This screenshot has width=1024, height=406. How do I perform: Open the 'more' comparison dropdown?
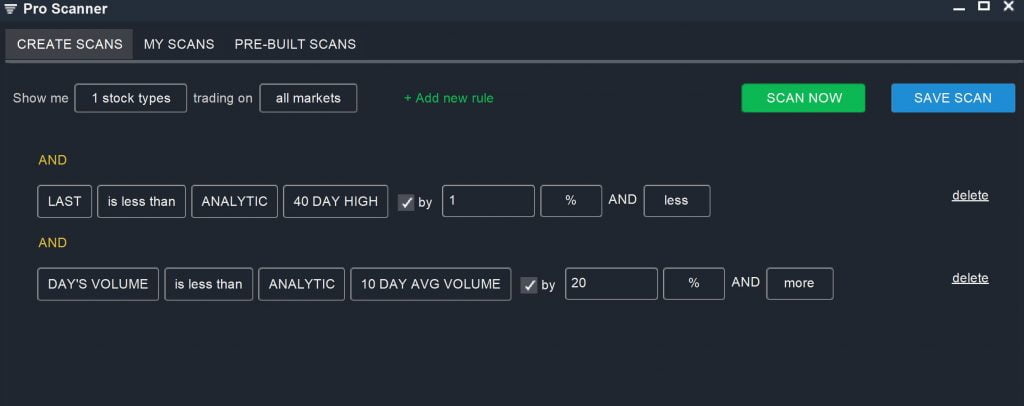[799, 284]
